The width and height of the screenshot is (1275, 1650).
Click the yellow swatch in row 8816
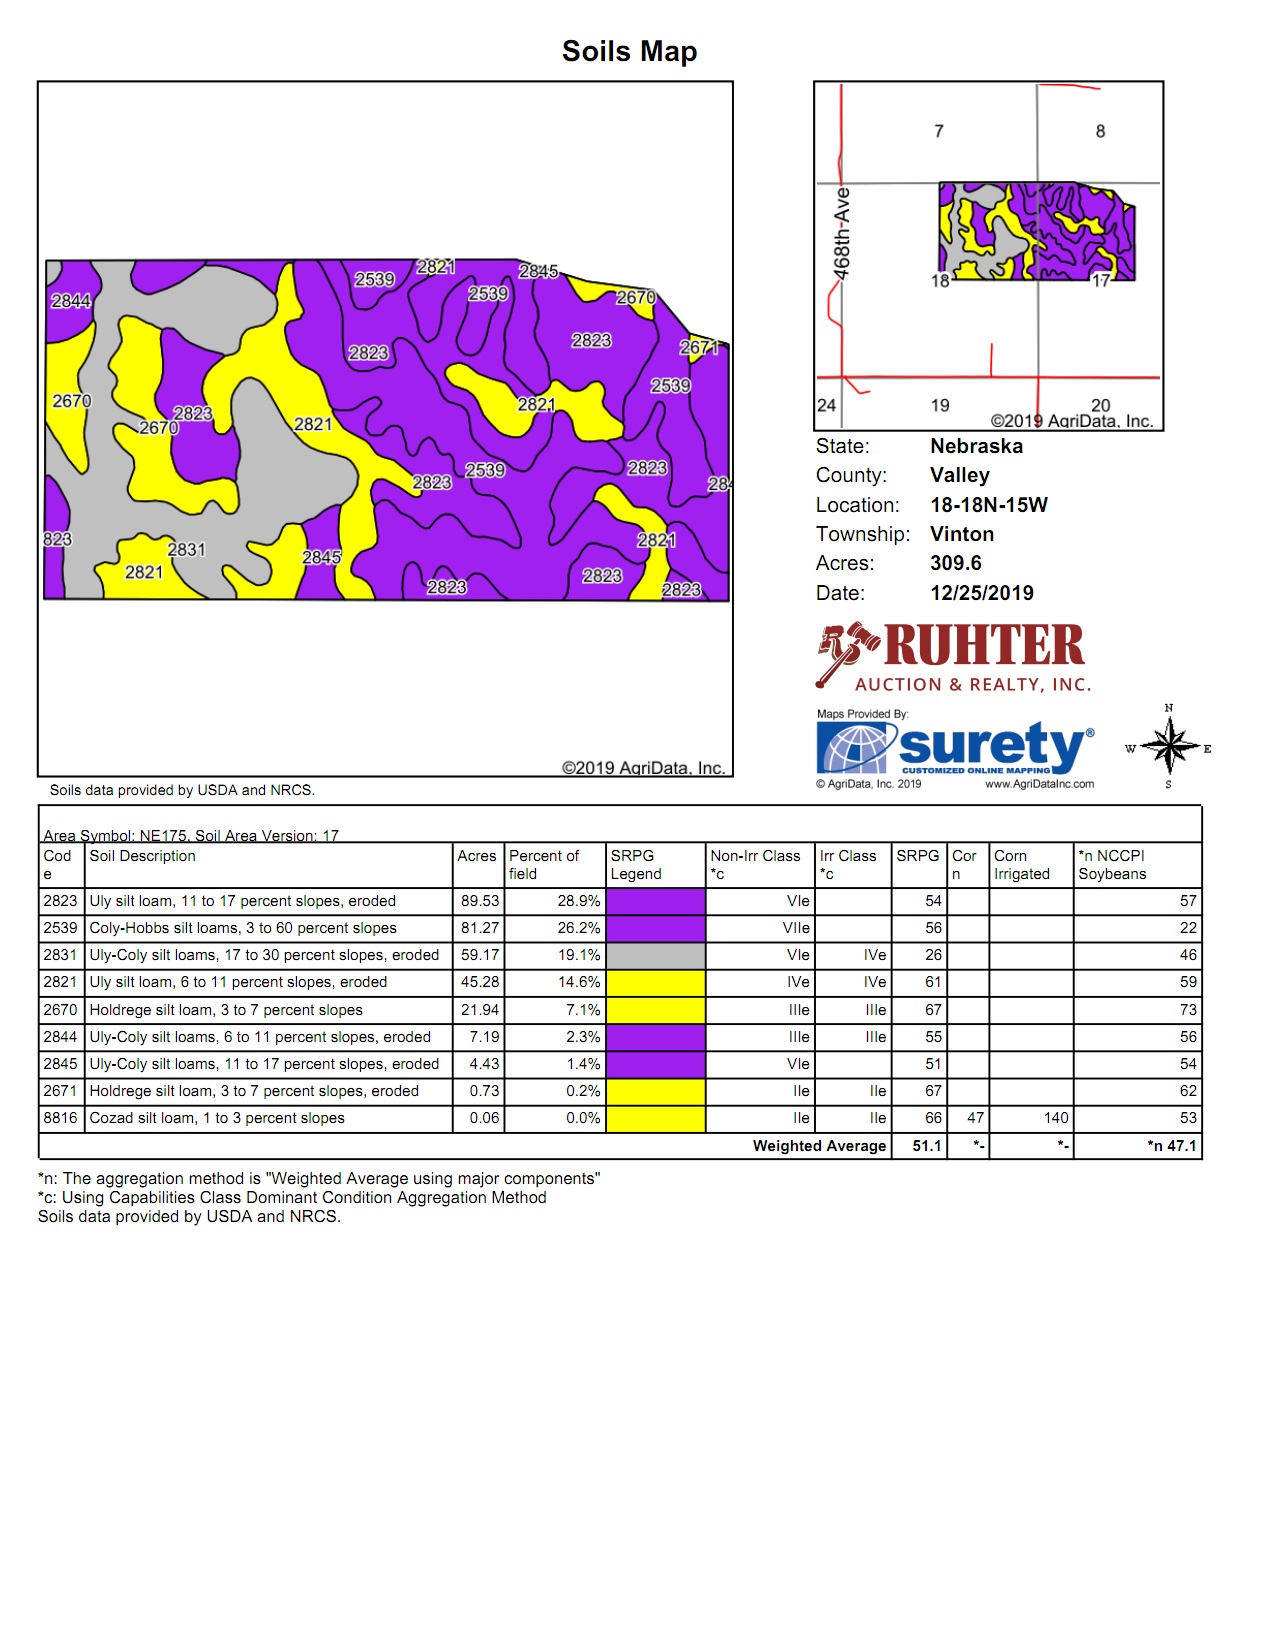coord(656,1118)
